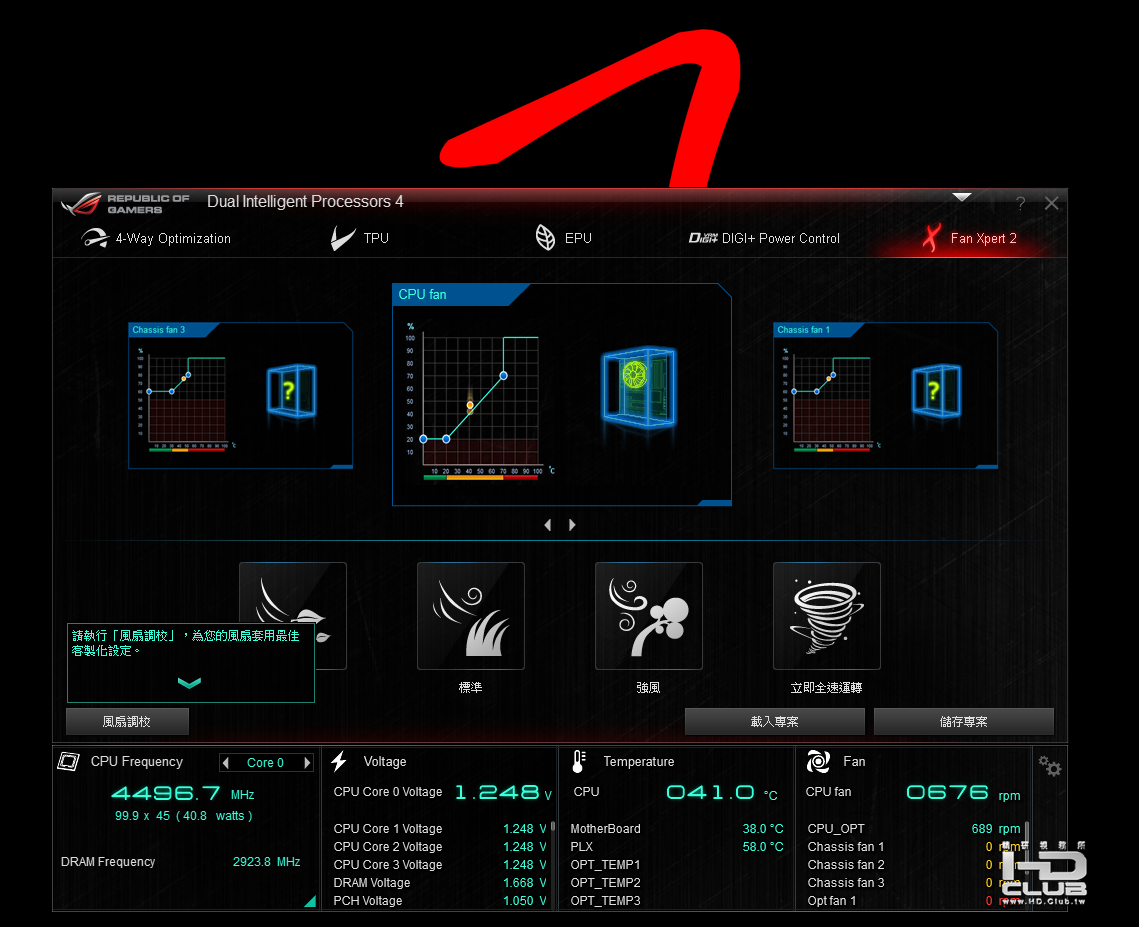Select lowest left point on CPU fan curve

tap(423, 439)
